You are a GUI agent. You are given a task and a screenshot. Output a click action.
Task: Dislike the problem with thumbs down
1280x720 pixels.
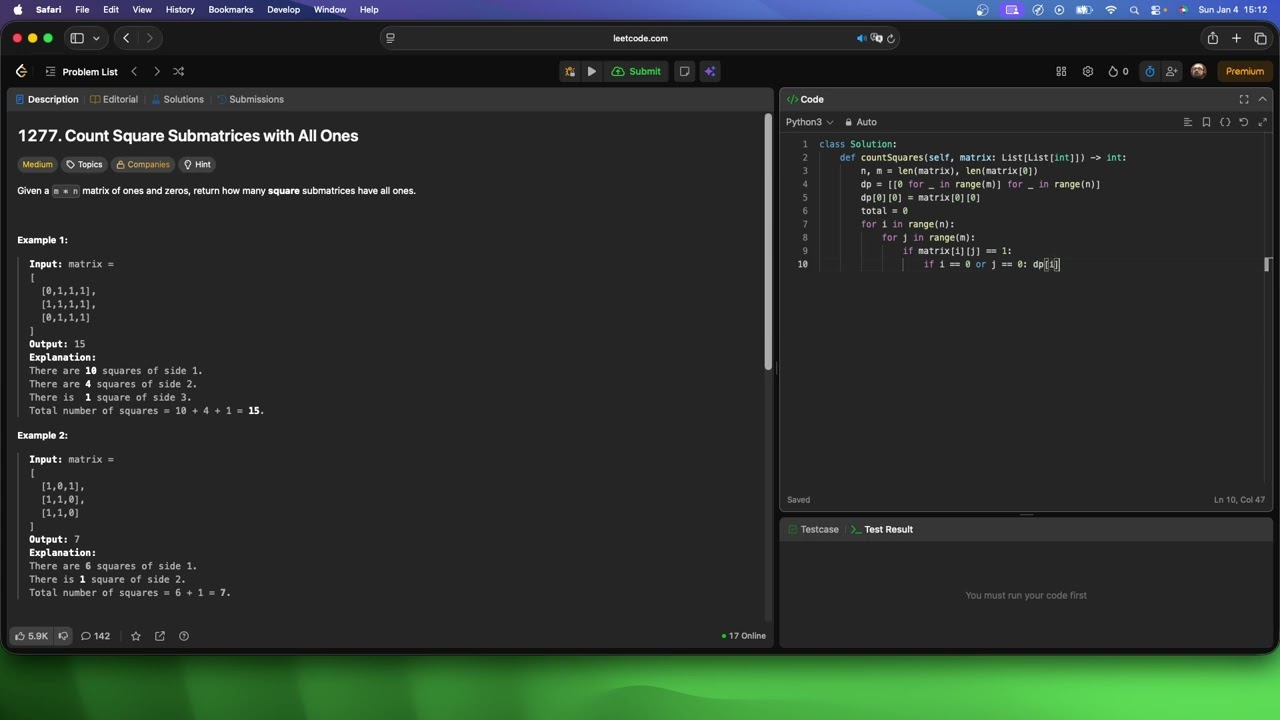(x=63, y=636)
